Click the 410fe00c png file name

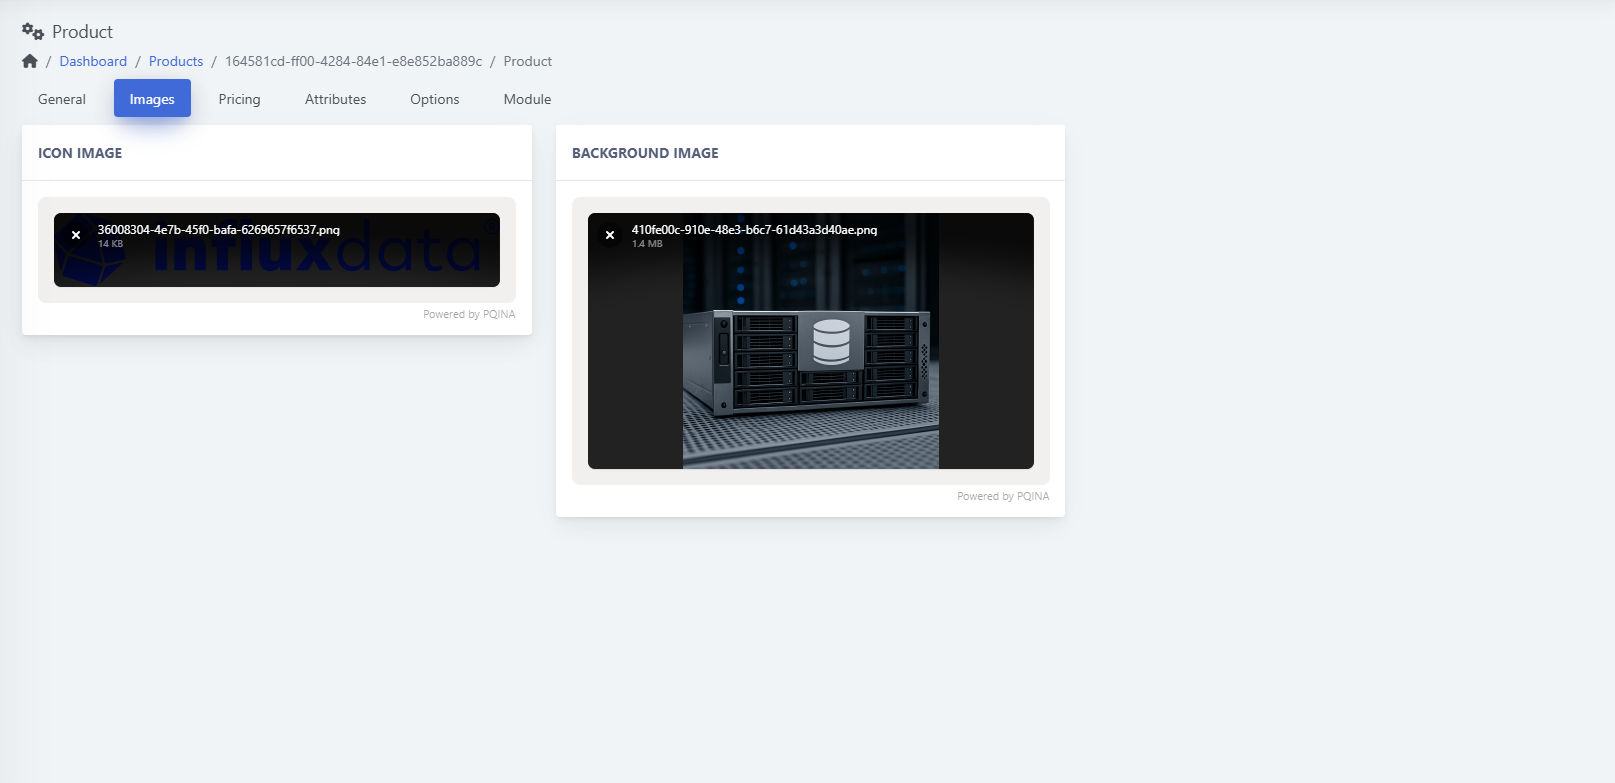click(x=754, y=230)
